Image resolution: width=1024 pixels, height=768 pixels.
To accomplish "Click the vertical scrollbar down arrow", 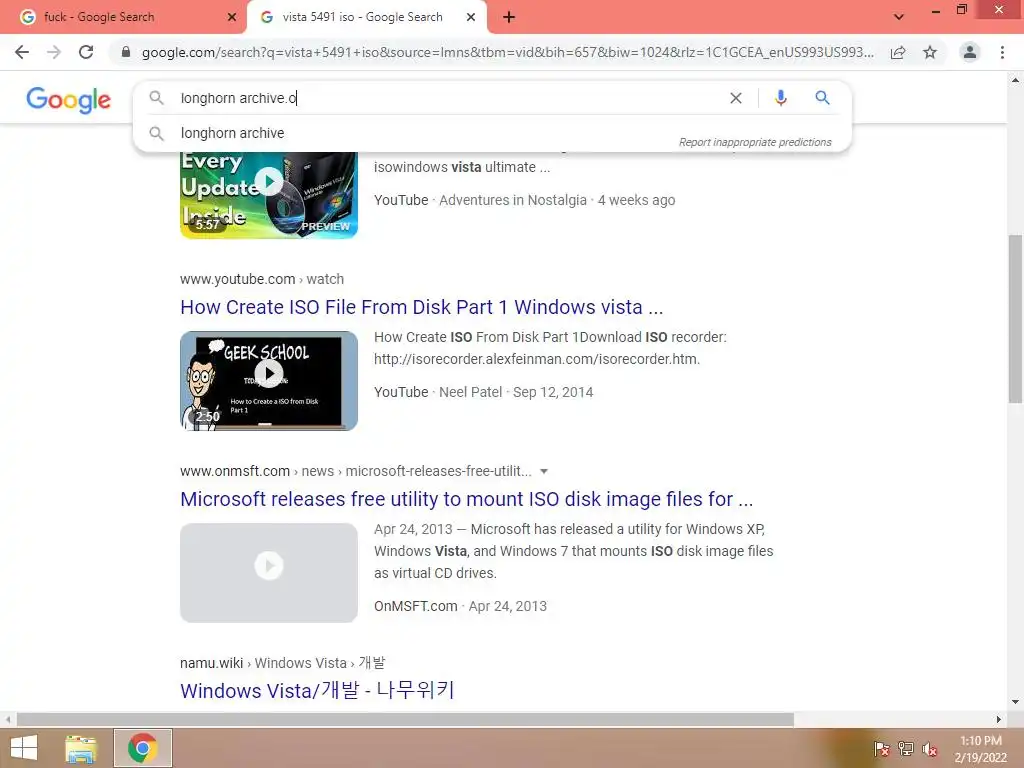I will [1015, 702].
